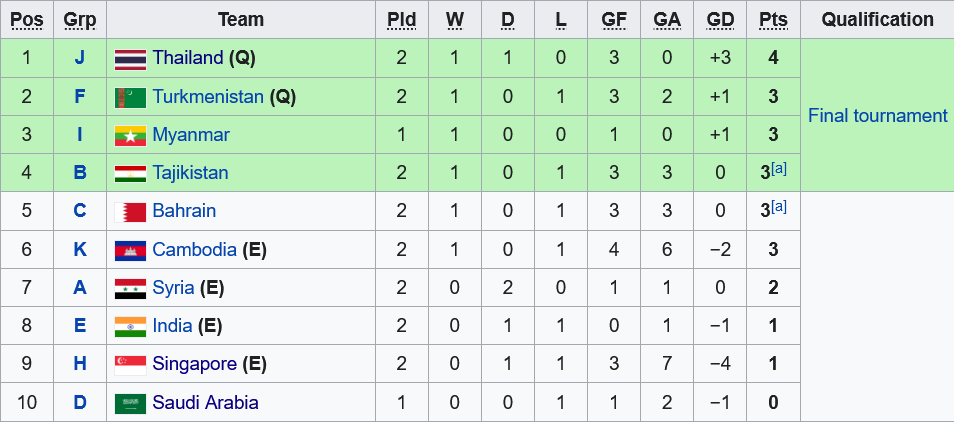Viewport: 955px width, 422px height.
Task: Open the Final tournament link
Action: (877, 116)
